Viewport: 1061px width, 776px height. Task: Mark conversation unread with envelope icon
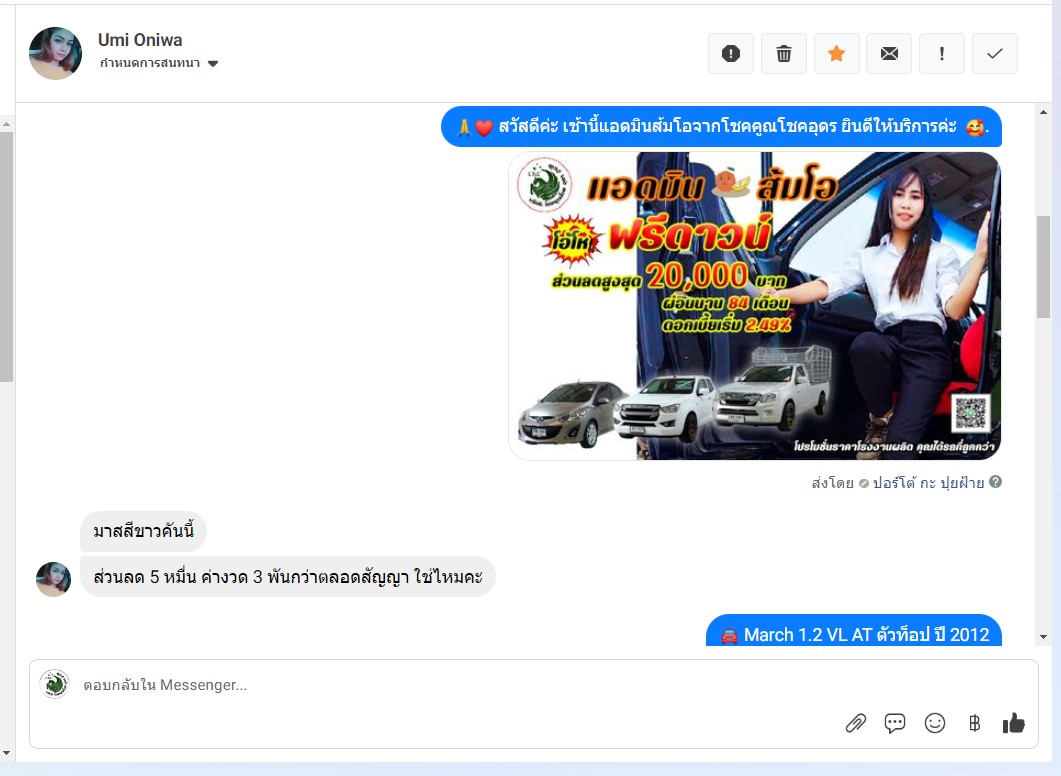(889, 53)
